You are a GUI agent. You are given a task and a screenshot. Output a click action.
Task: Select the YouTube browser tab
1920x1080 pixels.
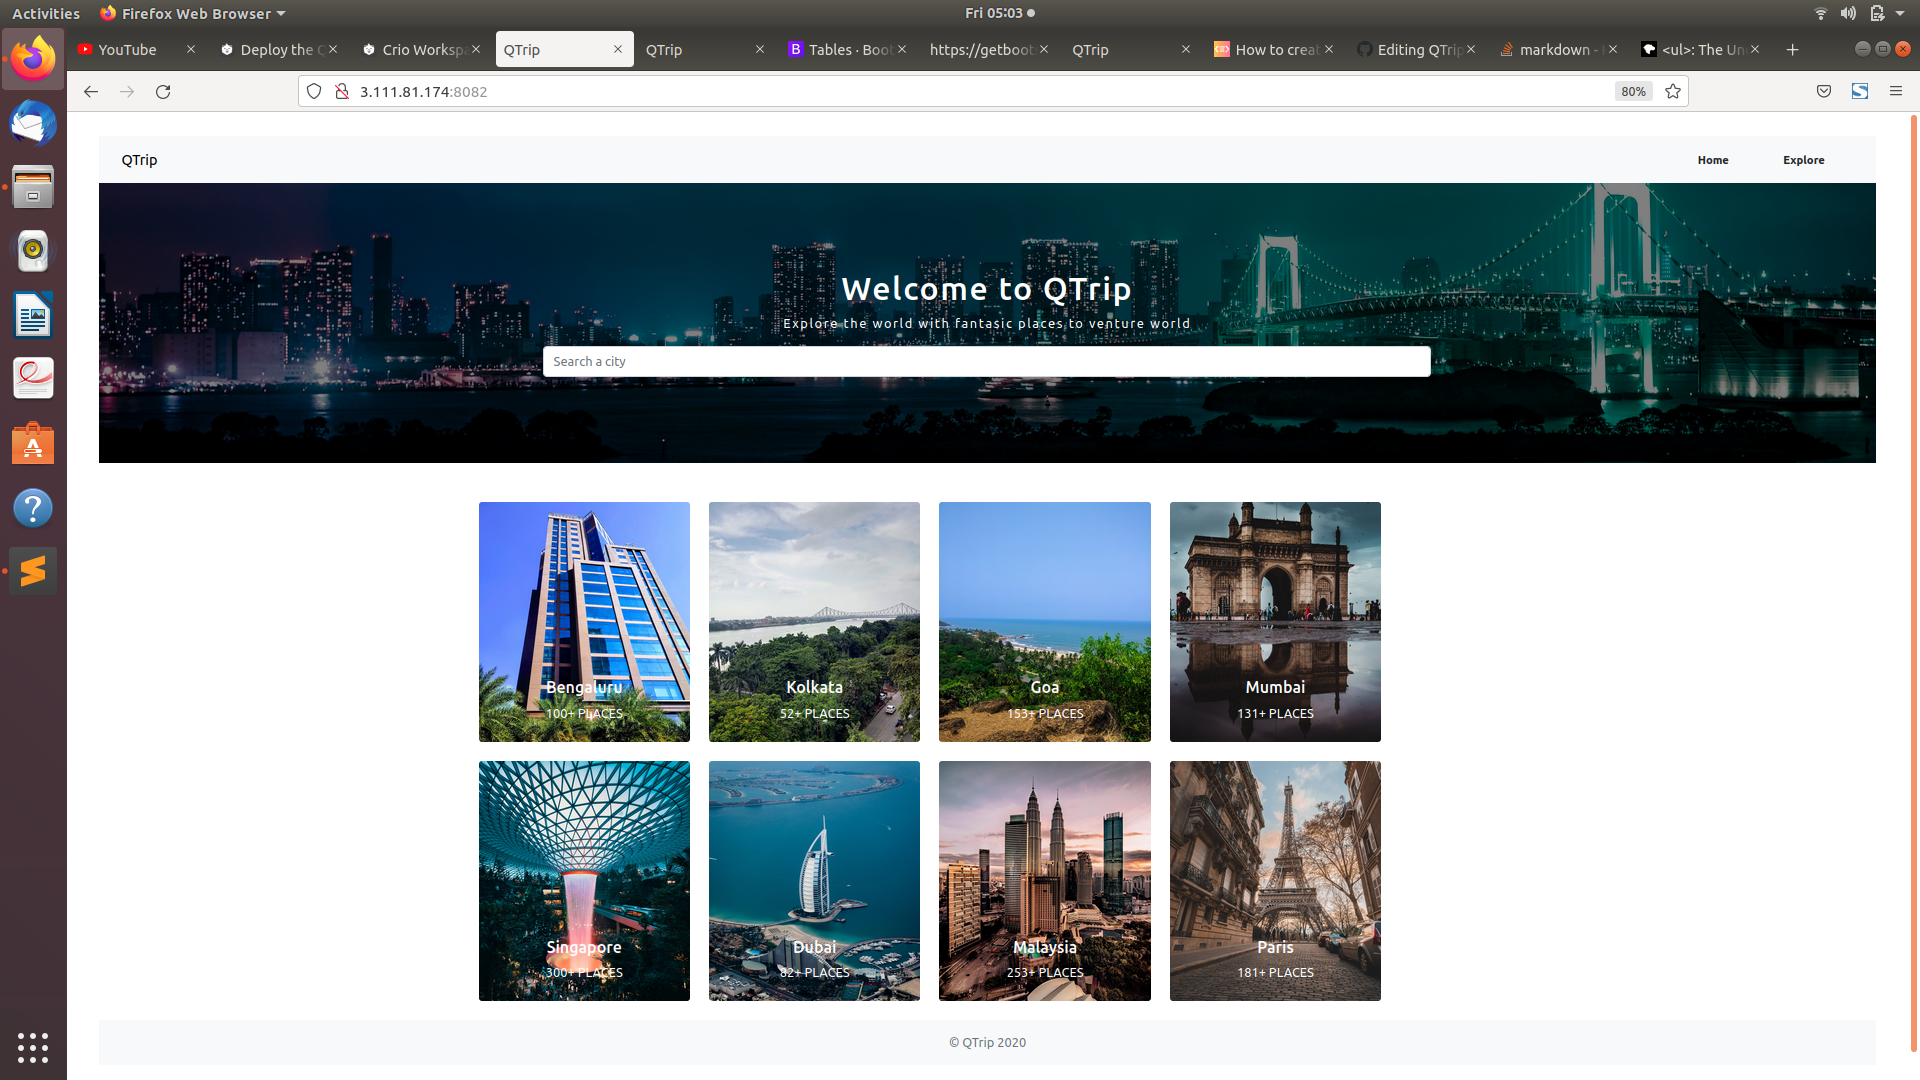[x=127, y=49]
